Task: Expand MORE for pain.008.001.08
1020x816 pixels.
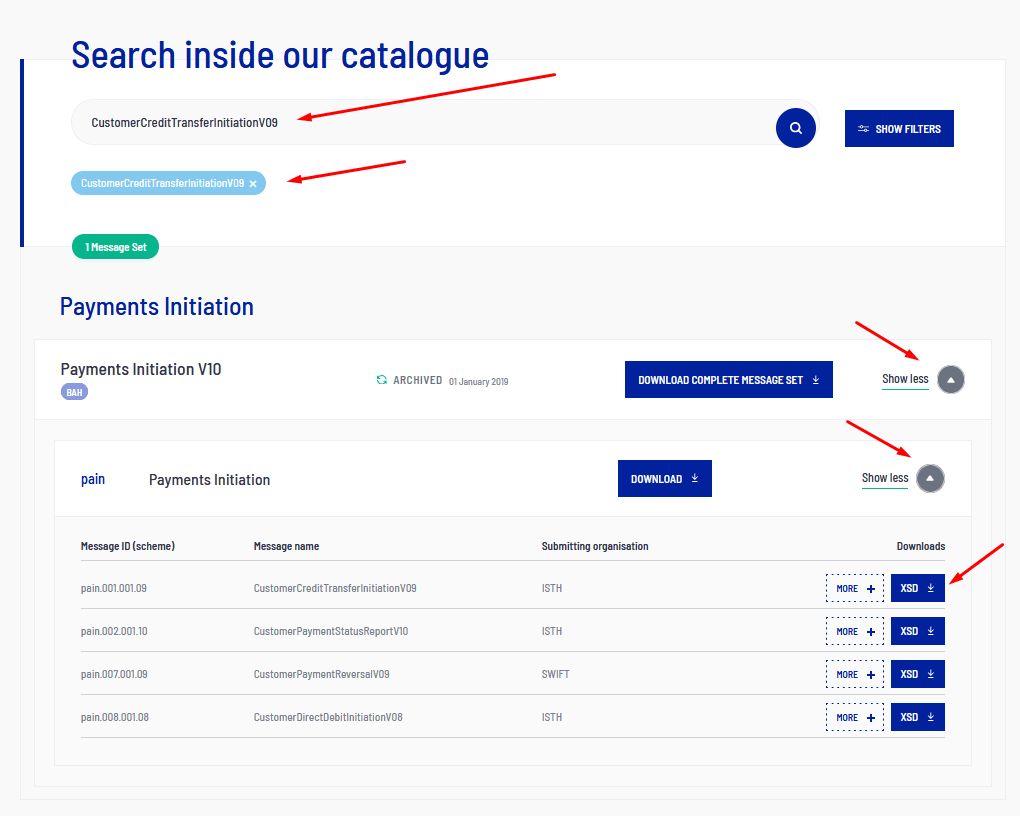Action: (x=855, y=717)
